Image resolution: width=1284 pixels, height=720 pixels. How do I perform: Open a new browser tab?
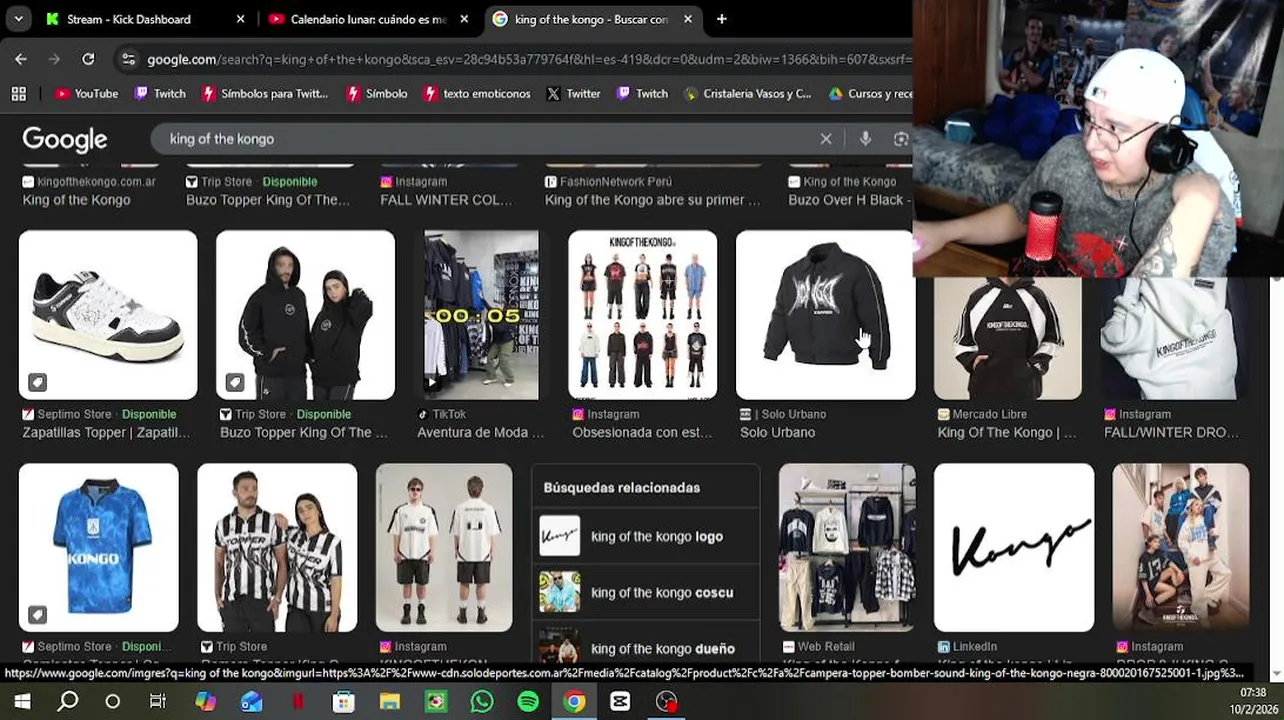click(721, 19)
